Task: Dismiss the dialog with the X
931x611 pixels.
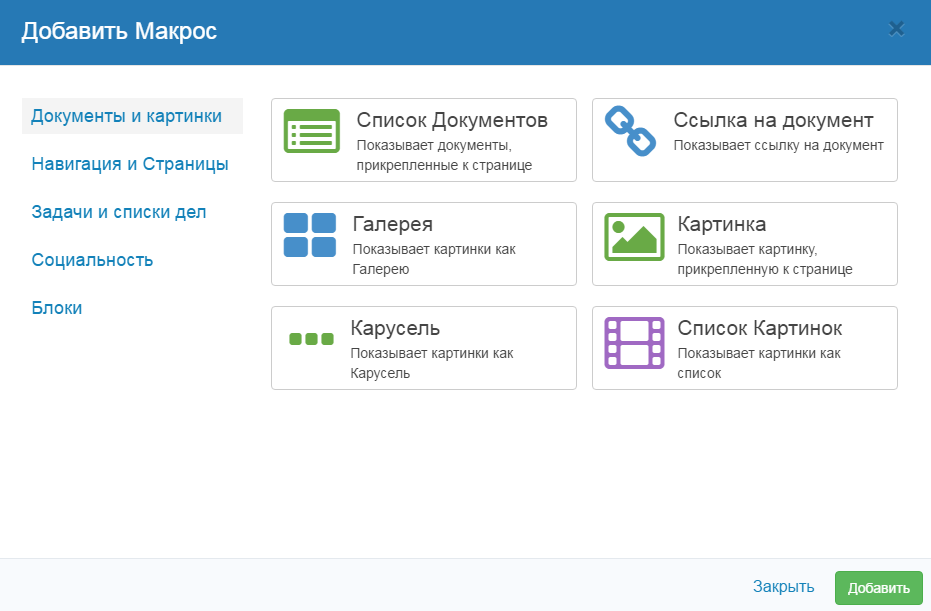Action: (x=897, y=29)
